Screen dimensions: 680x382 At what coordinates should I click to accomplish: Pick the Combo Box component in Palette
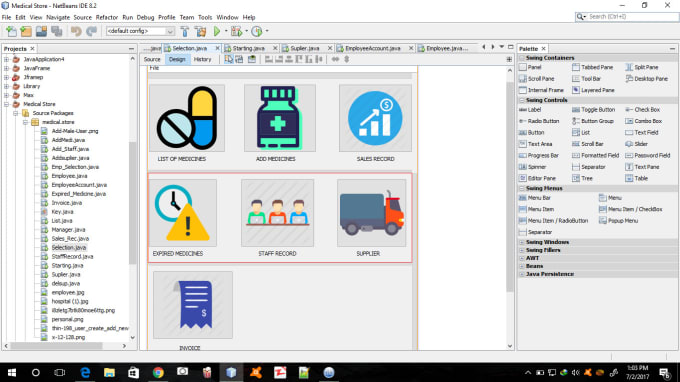click(x=644, y=121)
